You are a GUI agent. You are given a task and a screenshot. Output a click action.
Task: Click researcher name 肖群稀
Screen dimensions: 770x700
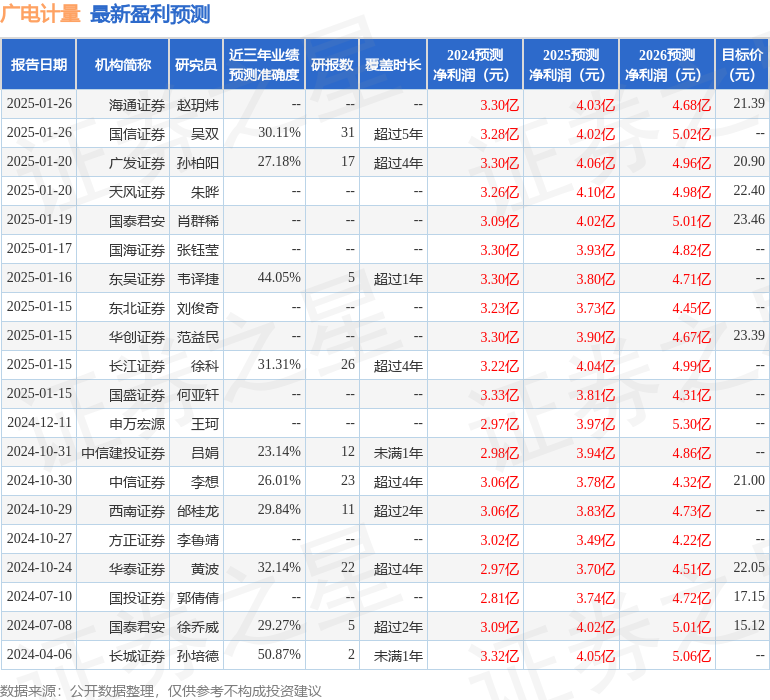pos(197,221)
